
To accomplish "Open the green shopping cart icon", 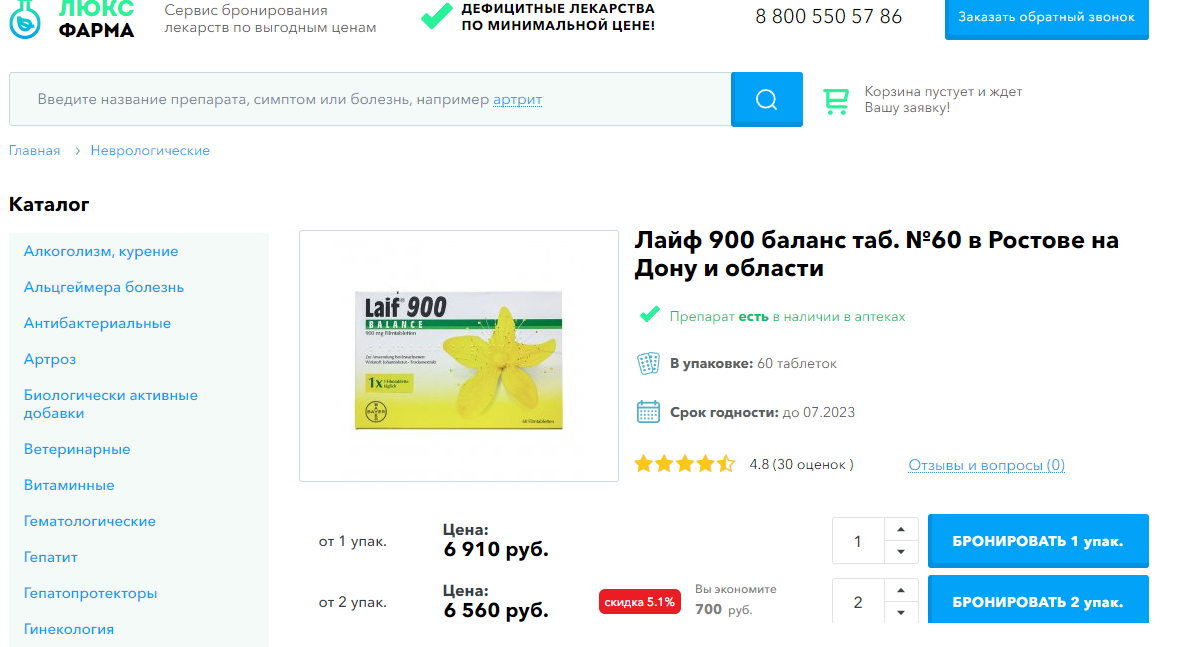I will click(x=835, y=100).
